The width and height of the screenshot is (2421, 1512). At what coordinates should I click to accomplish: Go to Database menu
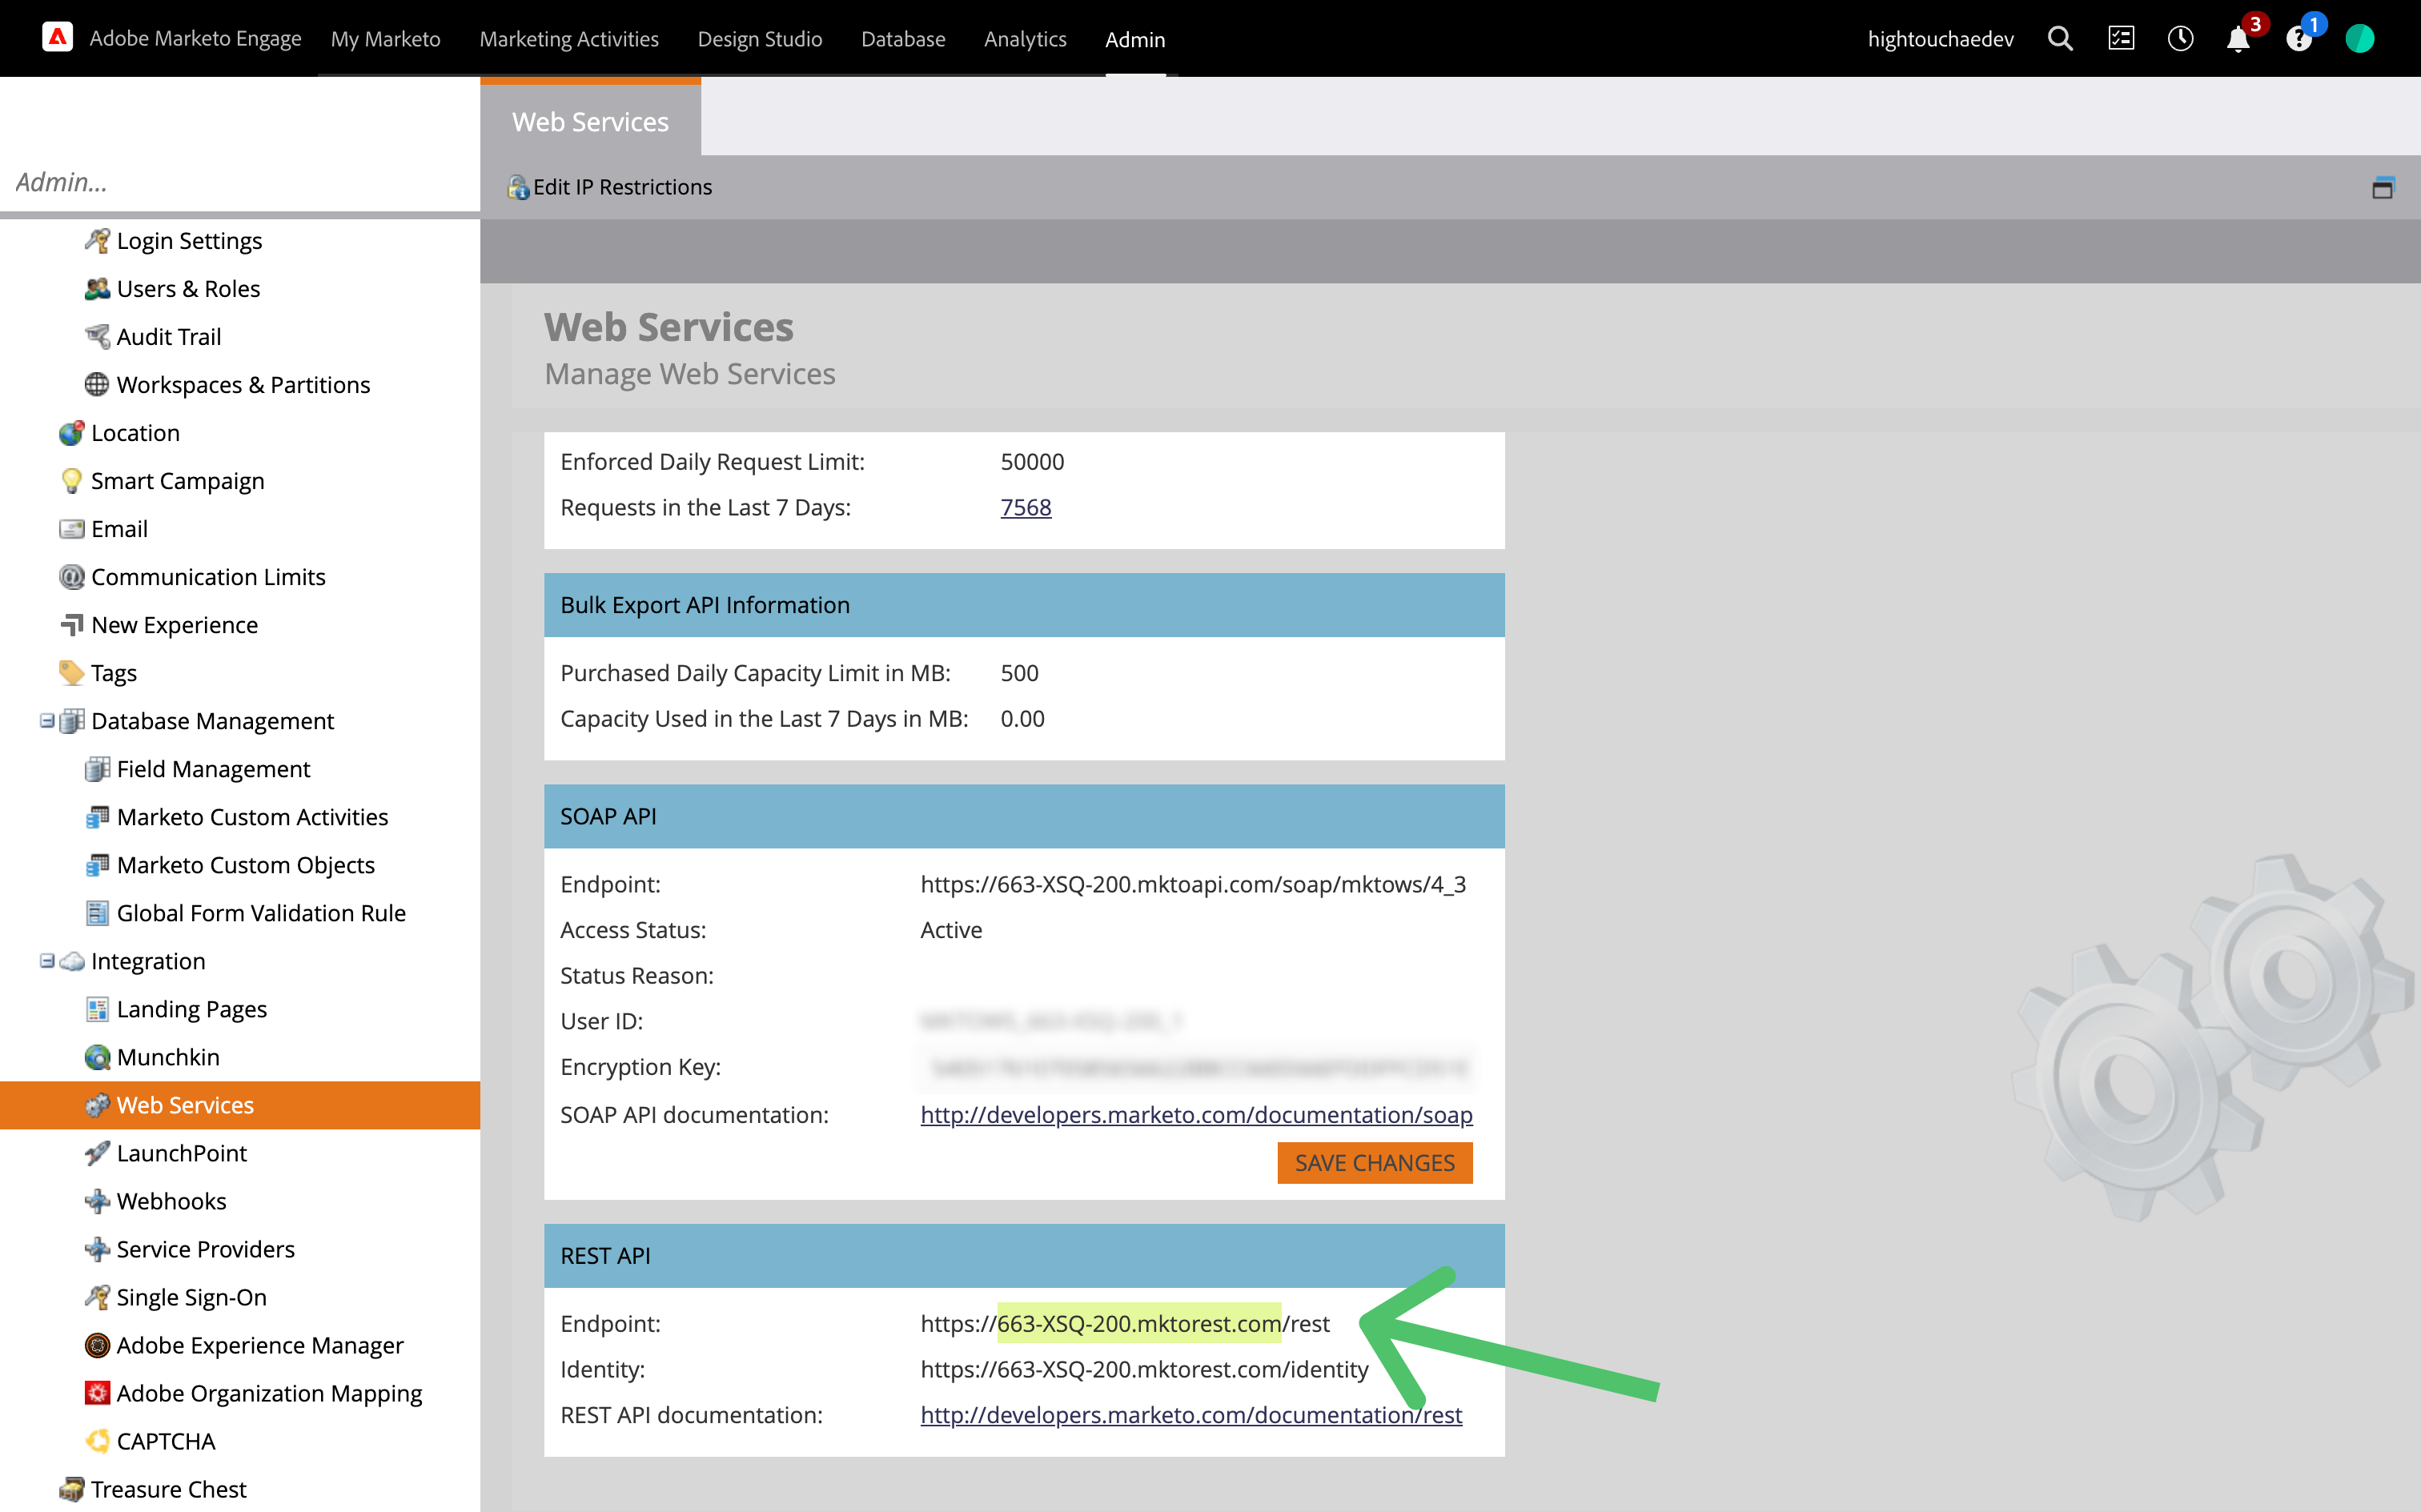tap(903, 39)
